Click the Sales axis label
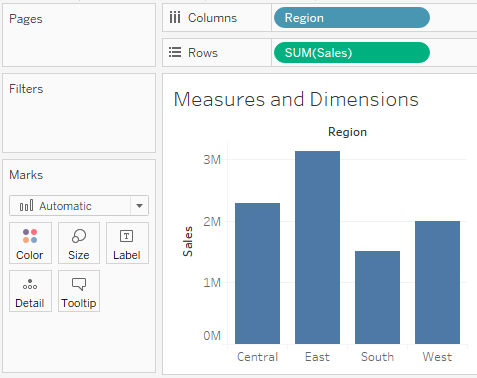This screenshot has width=477, height=378. 188,241
